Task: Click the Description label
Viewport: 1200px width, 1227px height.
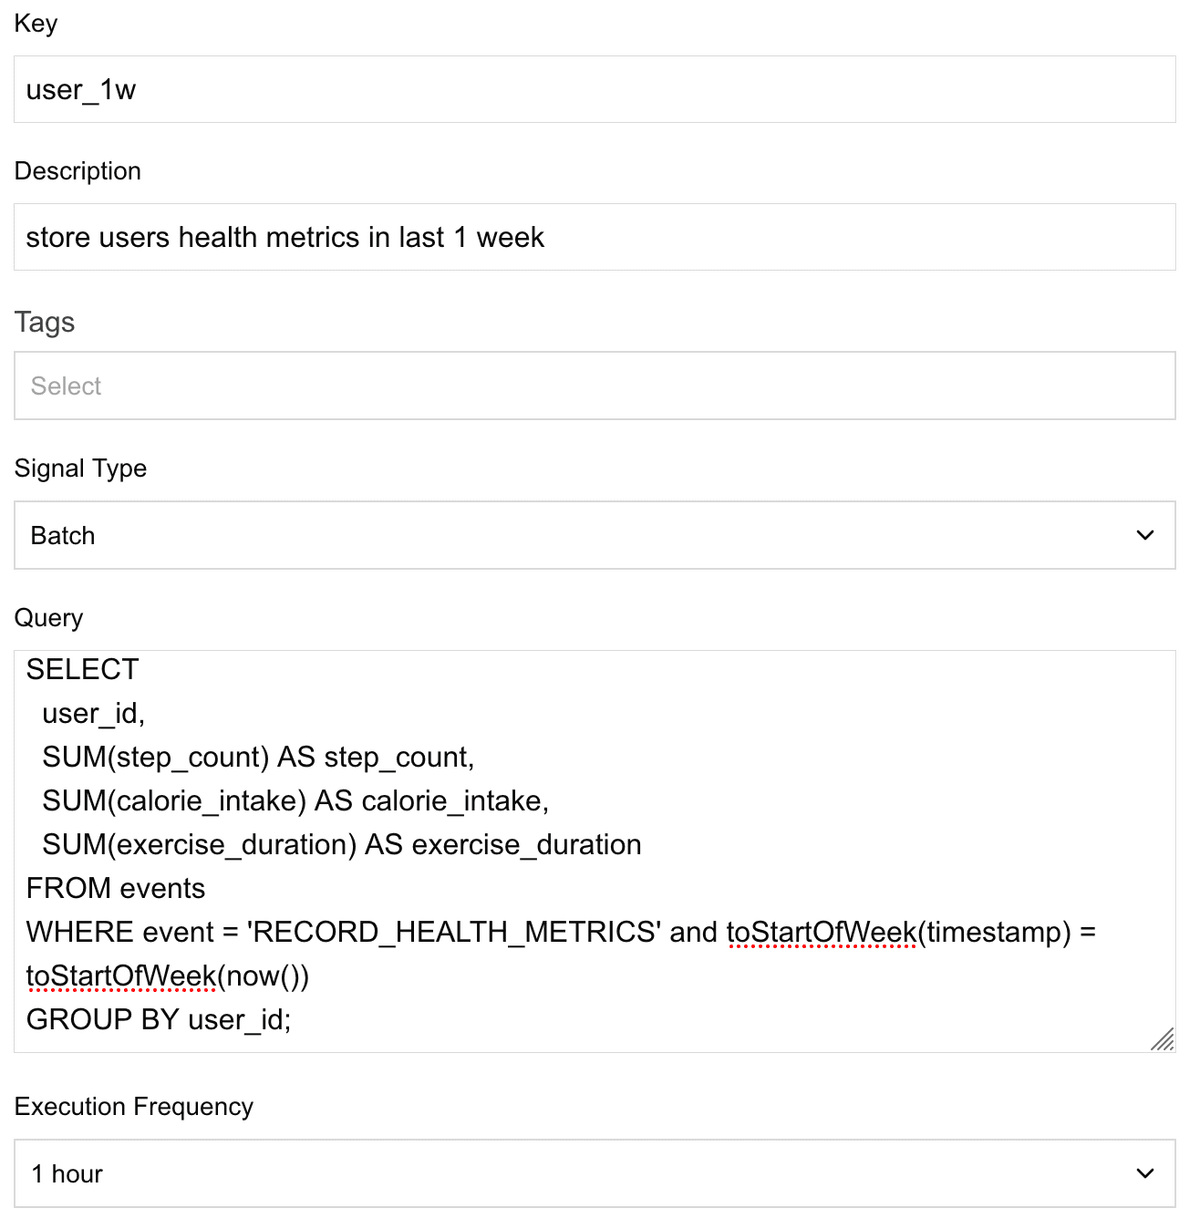Action: (77, 170)
